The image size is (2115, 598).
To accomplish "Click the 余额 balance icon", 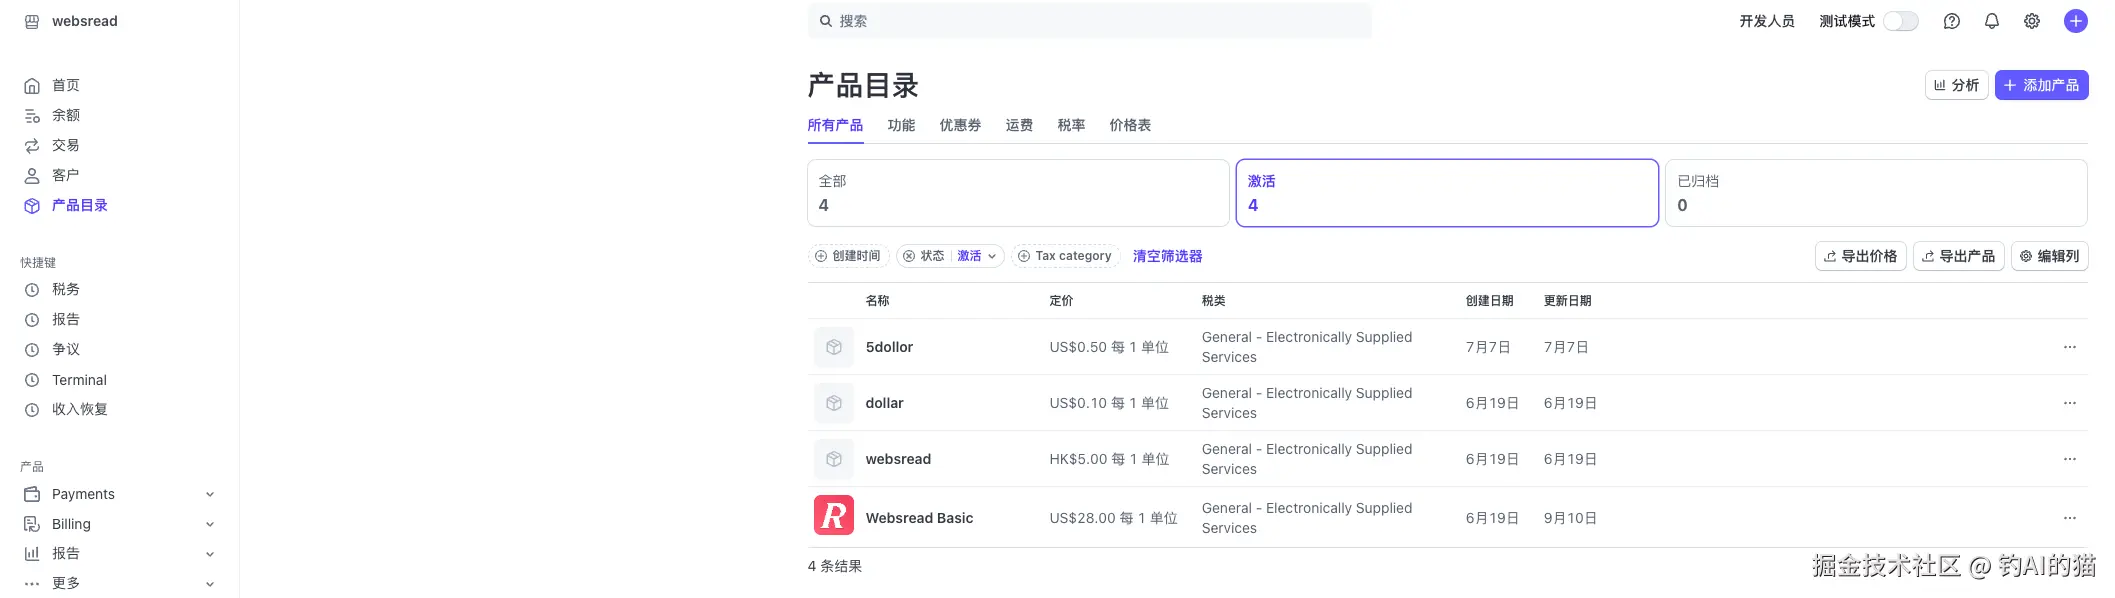I will (32, 116).
